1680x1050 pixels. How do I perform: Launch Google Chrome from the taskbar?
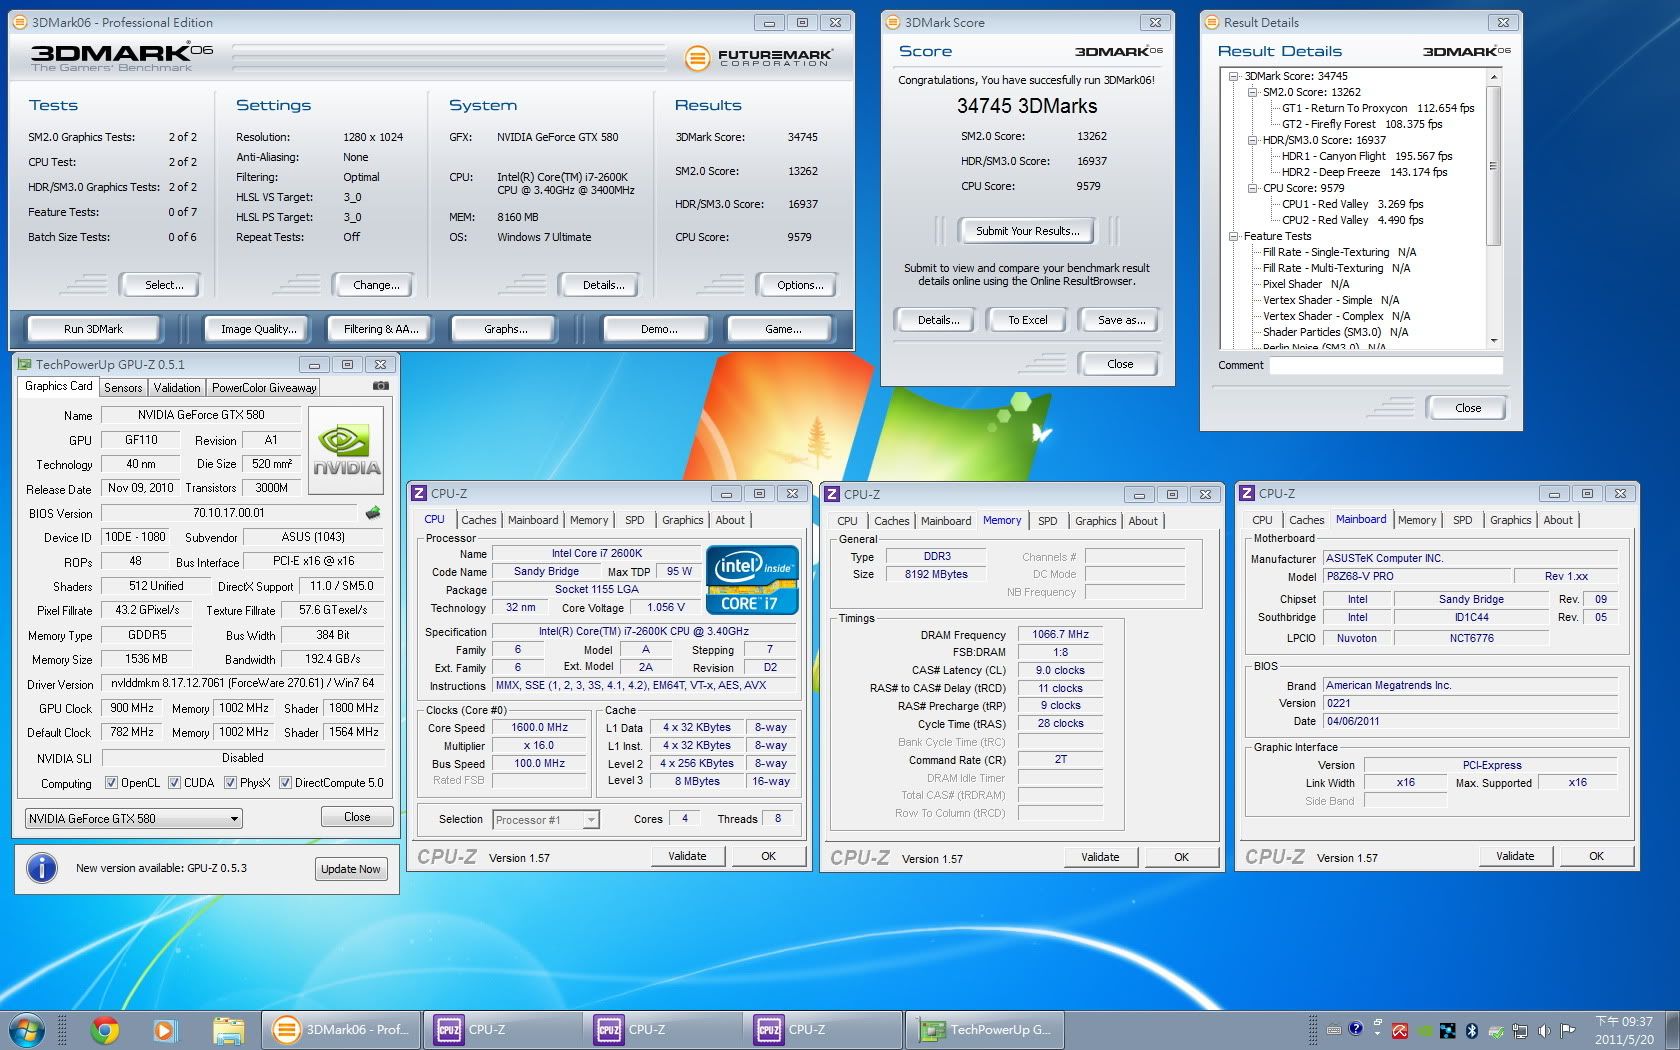pyautogui.click(x=104, y=1030)
